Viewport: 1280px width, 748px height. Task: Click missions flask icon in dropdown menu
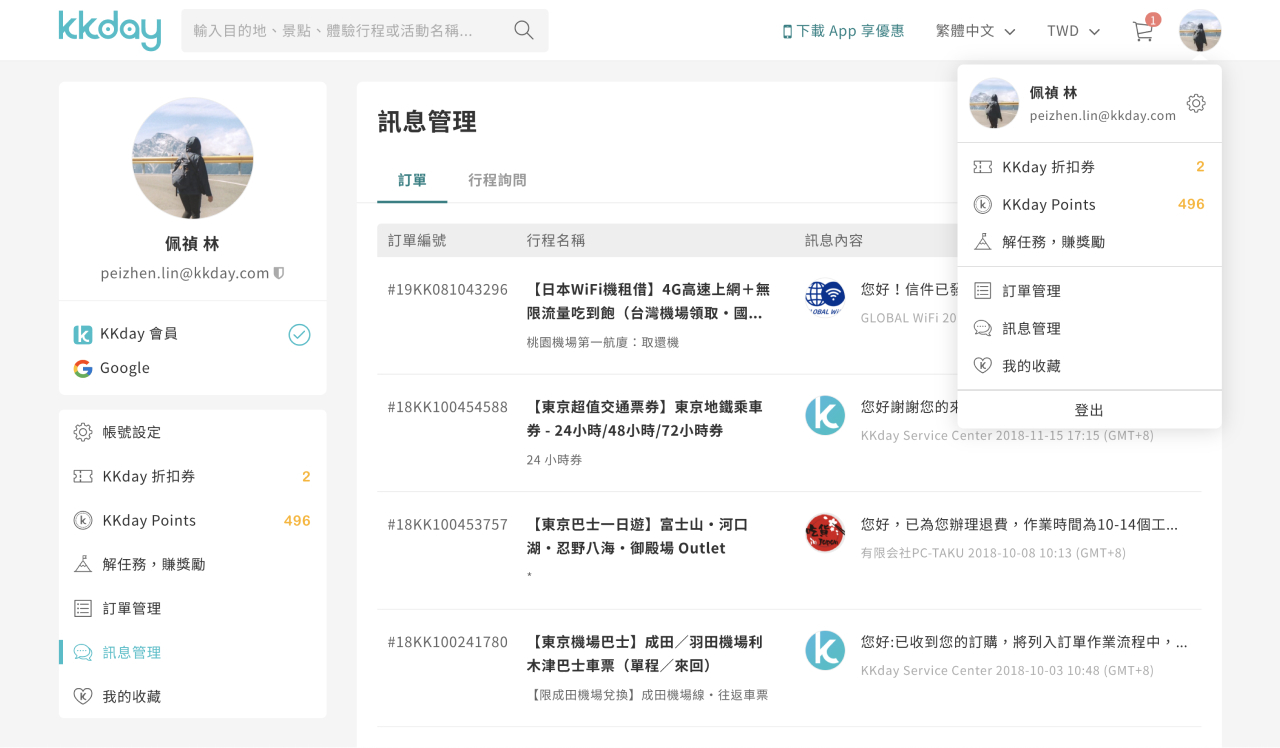point(983,241)
